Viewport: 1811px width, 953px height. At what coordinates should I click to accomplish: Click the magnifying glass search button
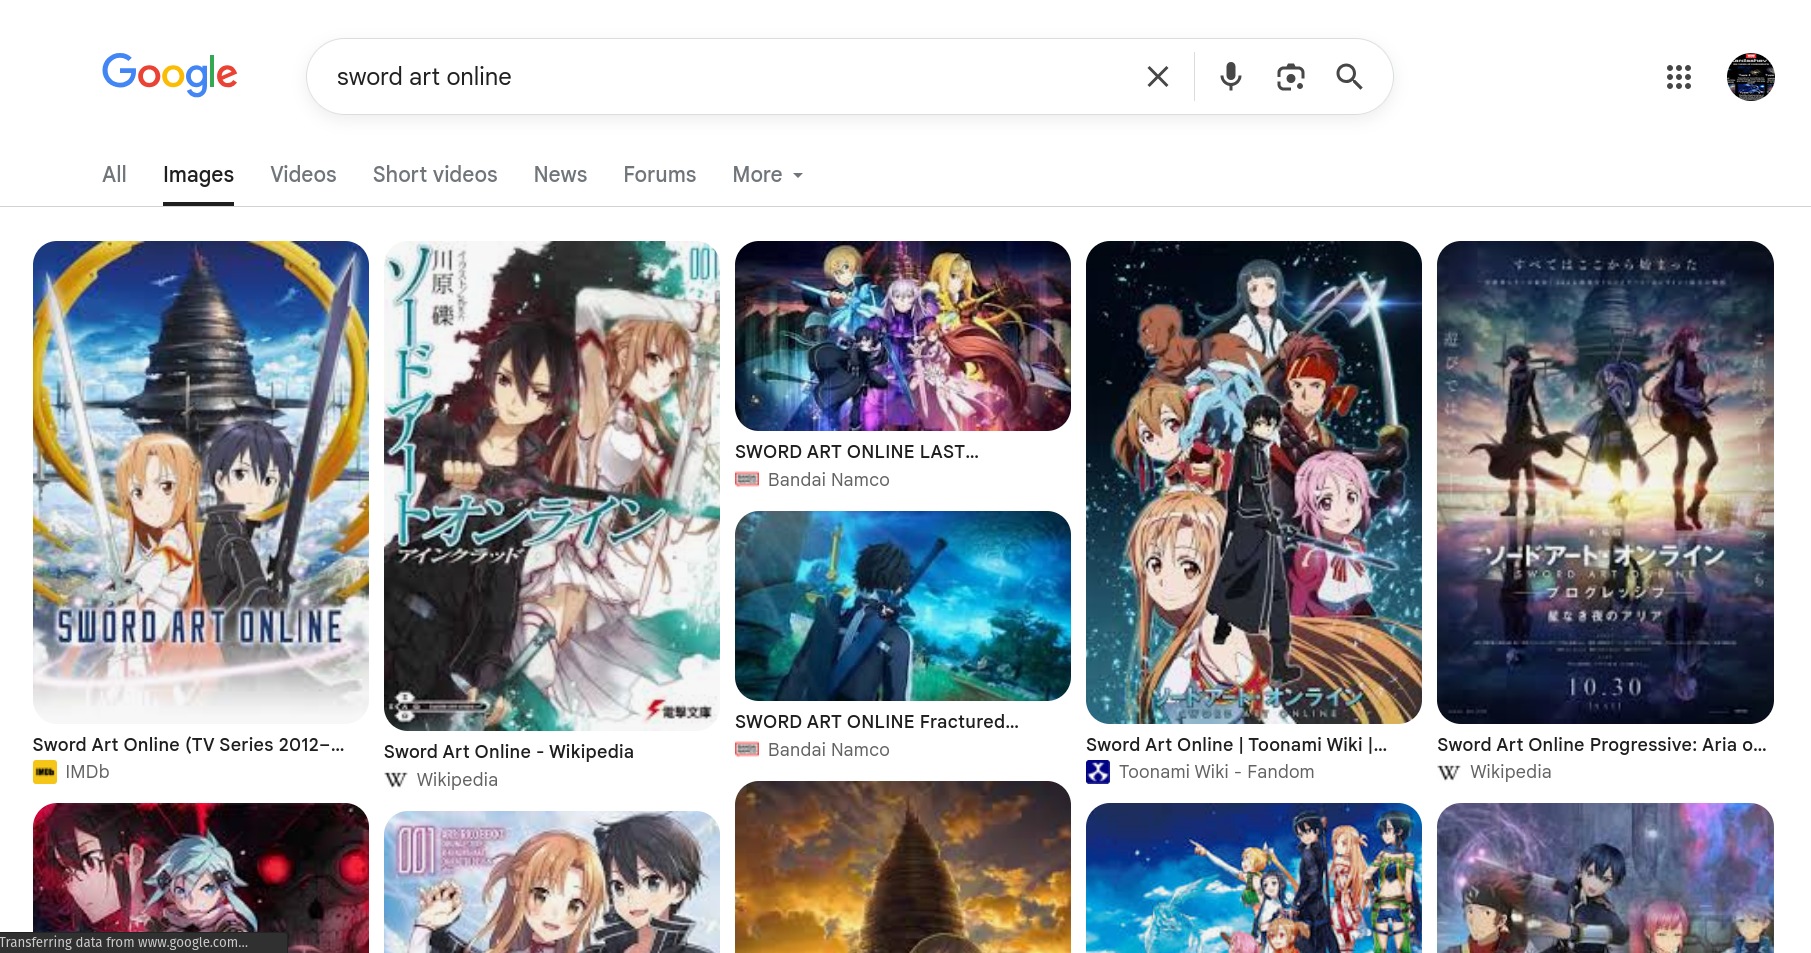[1349, 77]
